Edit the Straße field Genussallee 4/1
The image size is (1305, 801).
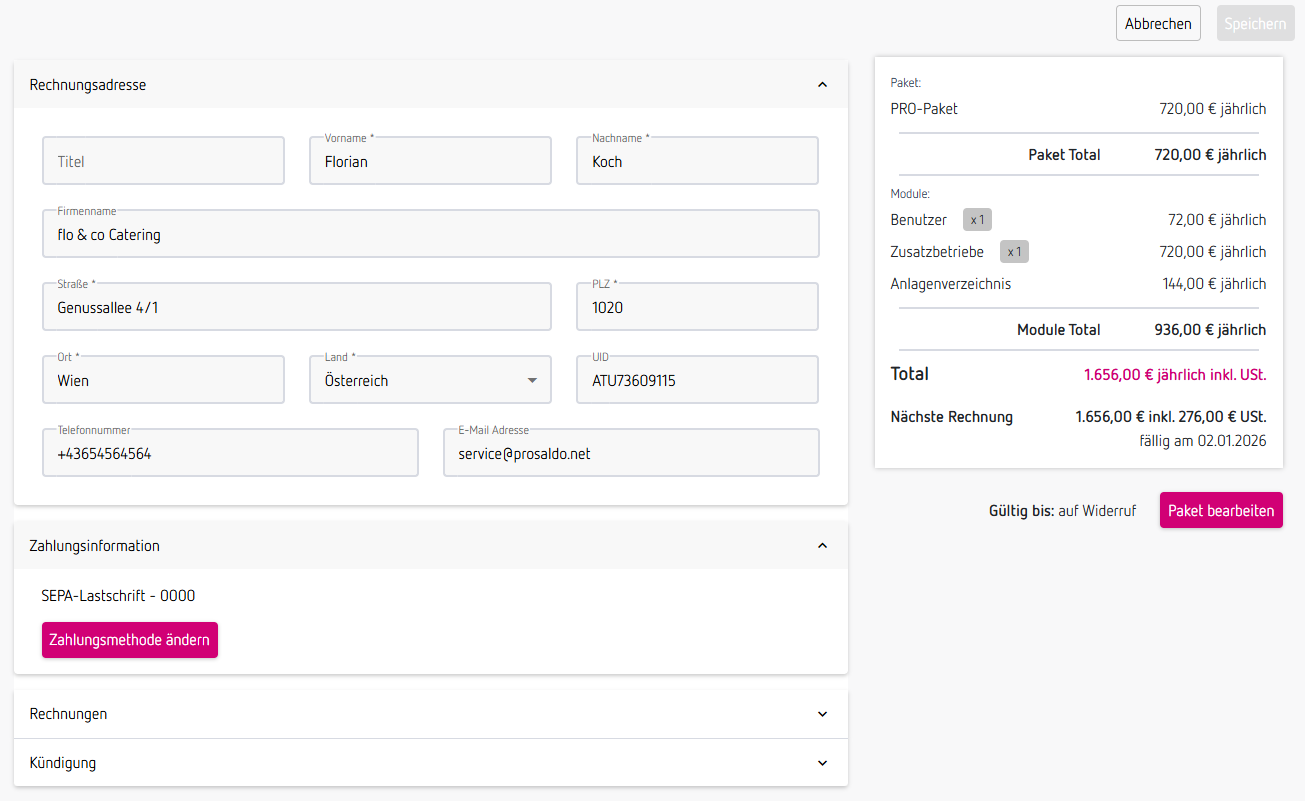pyautogui.click(x=296, y=308)
